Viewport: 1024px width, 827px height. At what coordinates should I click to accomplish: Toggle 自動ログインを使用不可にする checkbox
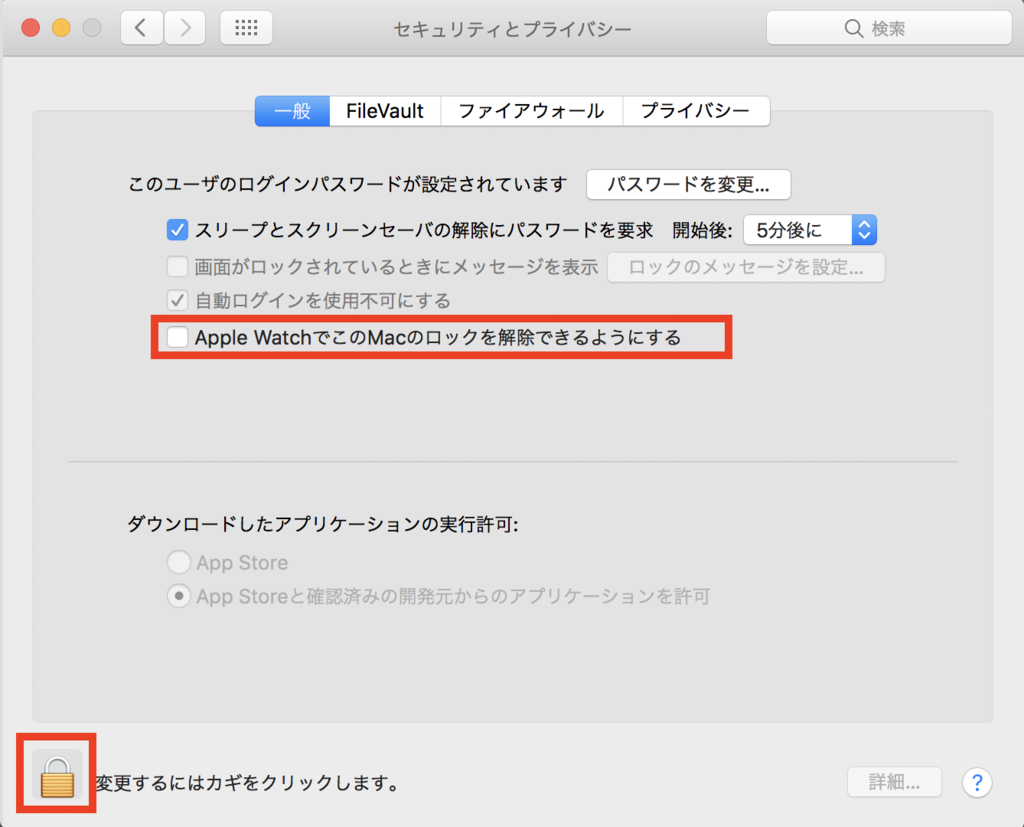177,300
